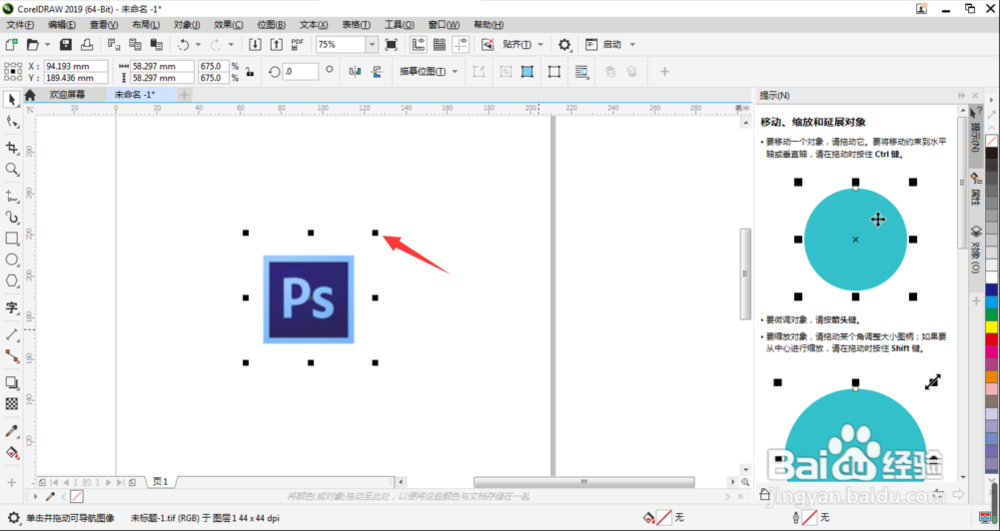1000x531 pixels.
Task: Switch to the 欢迎屏幕 tab
Action: (67, 94)
